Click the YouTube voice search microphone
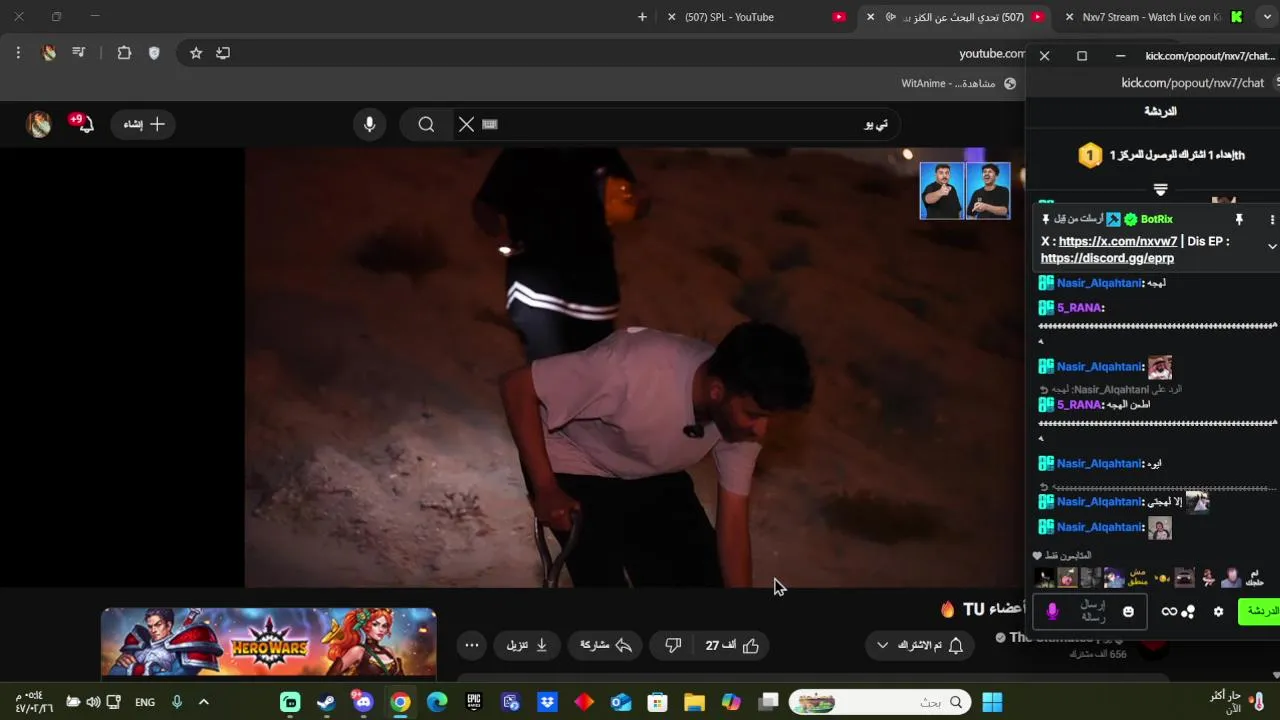Image resolution: width=1280 pixels, height=720 pixels. tap(370, 124)
